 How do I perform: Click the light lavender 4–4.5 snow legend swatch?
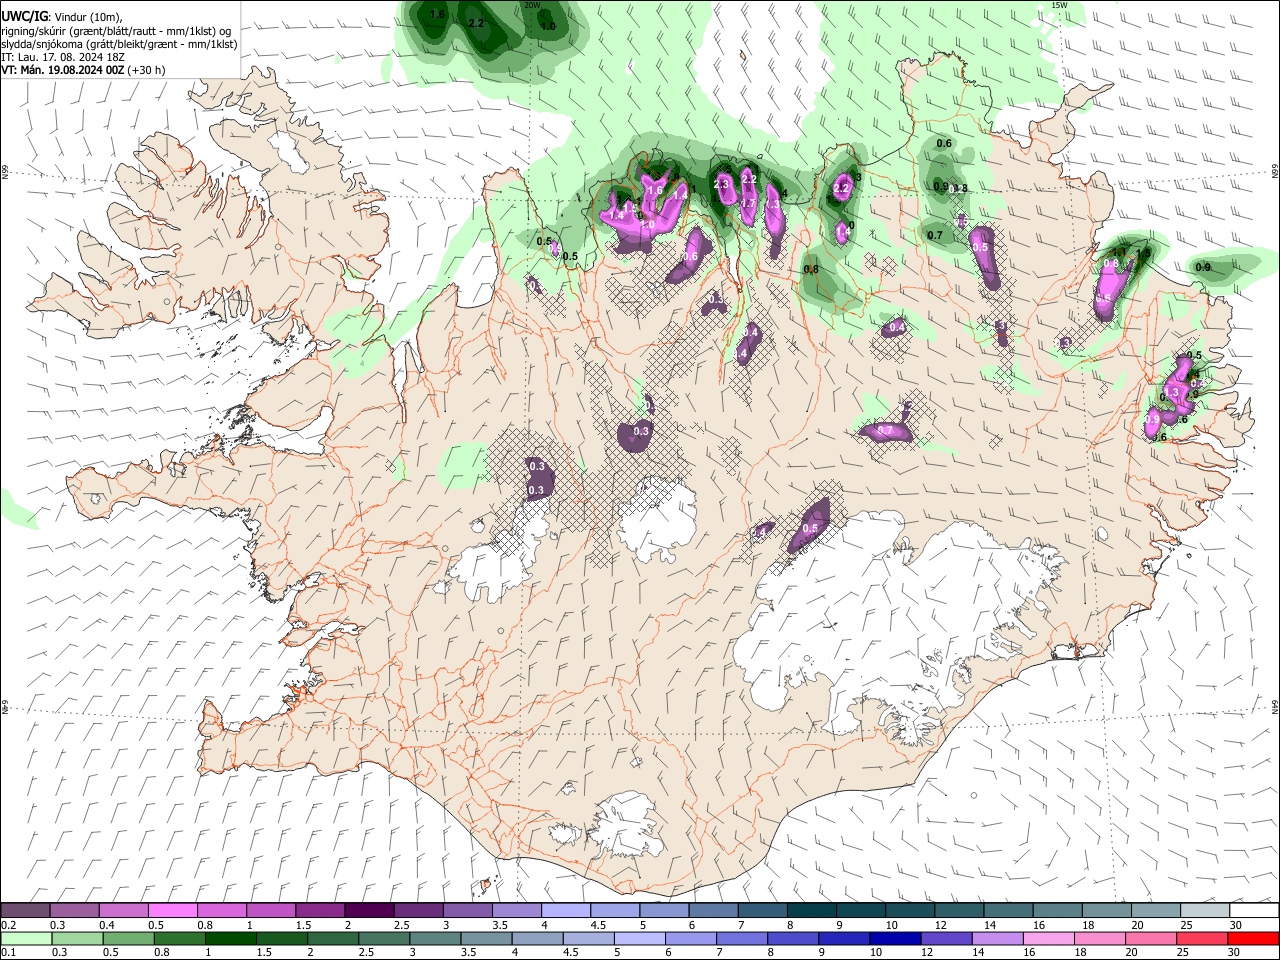point(566,911)
